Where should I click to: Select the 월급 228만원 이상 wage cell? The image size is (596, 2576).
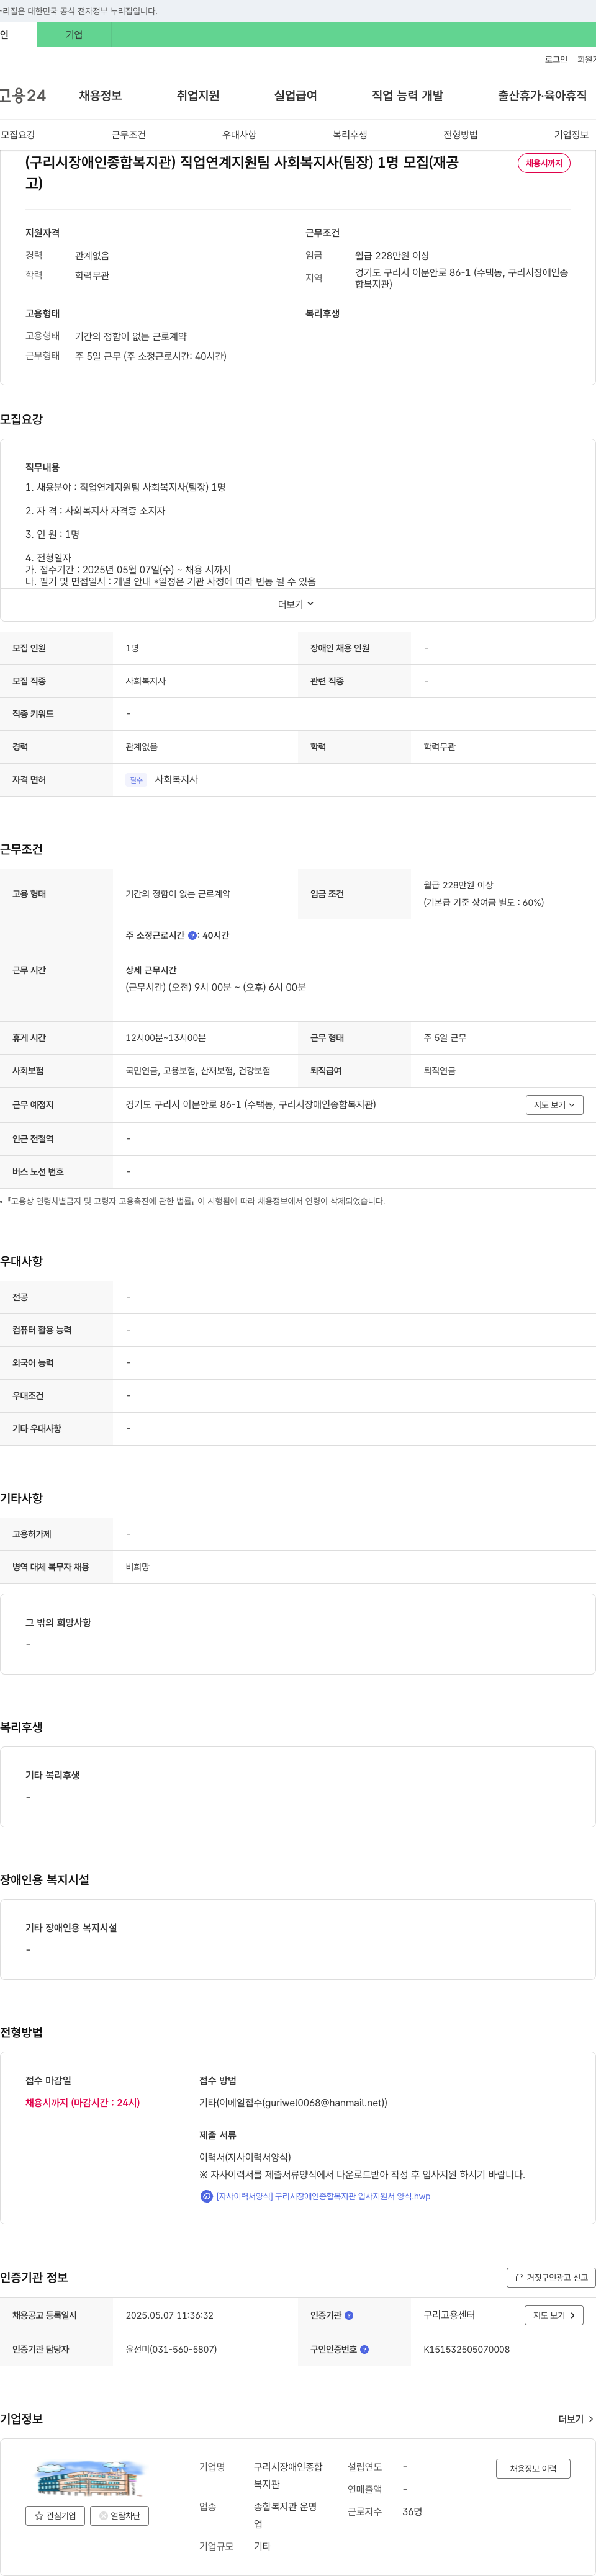458,885
